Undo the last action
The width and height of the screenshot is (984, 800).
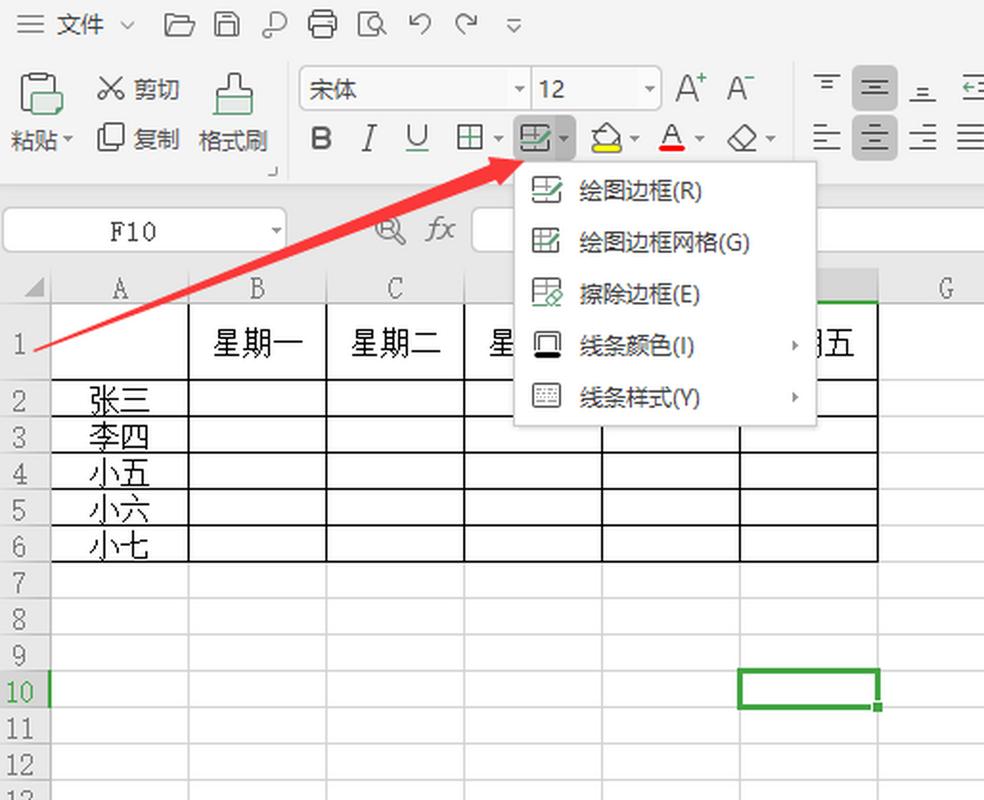419,24
